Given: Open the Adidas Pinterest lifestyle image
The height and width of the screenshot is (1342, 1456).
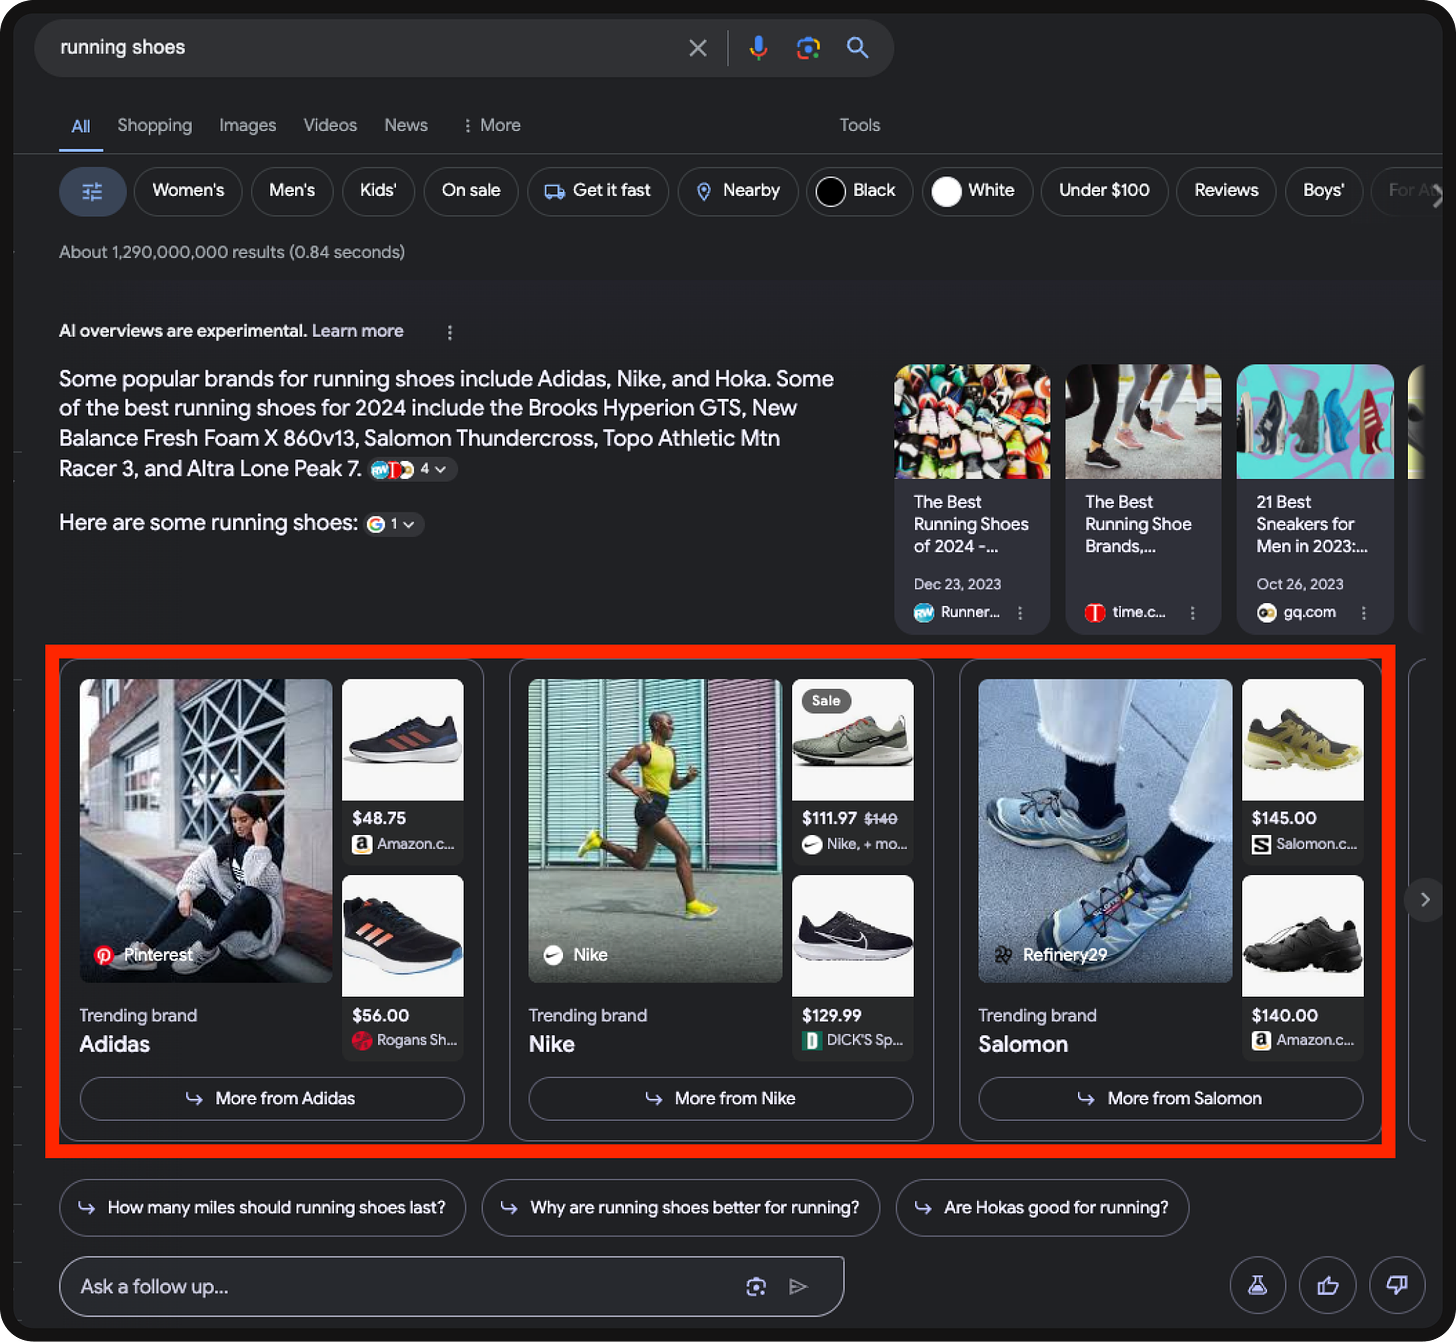Looking at the screenshot, I should pyautogui.click(x=206, y=830).
